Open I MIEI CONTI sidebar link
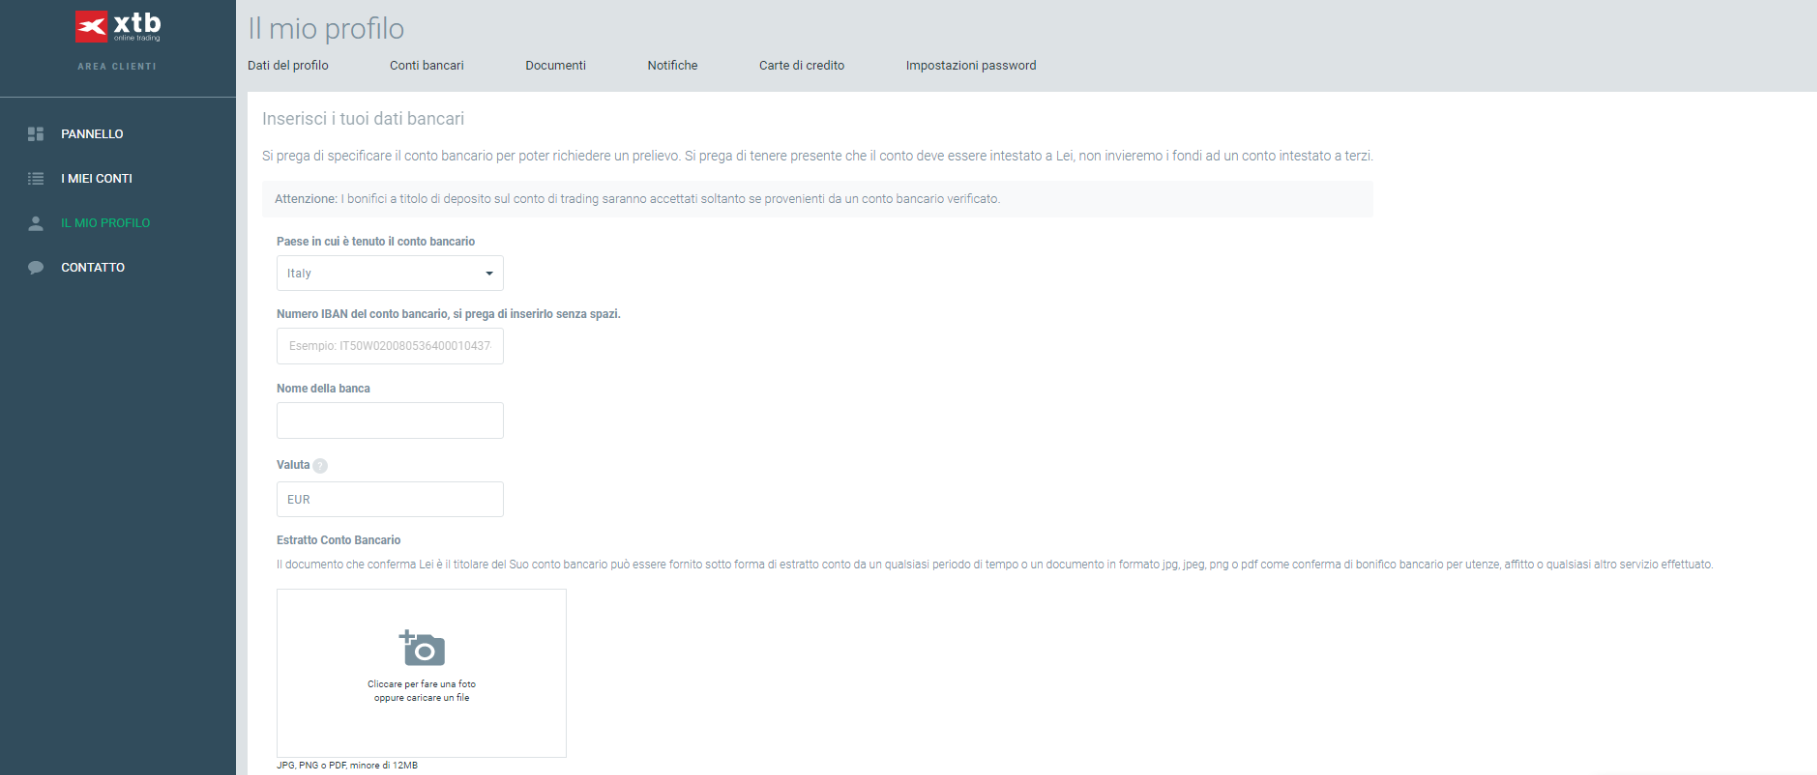The image size is (1817, 775). coord(96,179)
